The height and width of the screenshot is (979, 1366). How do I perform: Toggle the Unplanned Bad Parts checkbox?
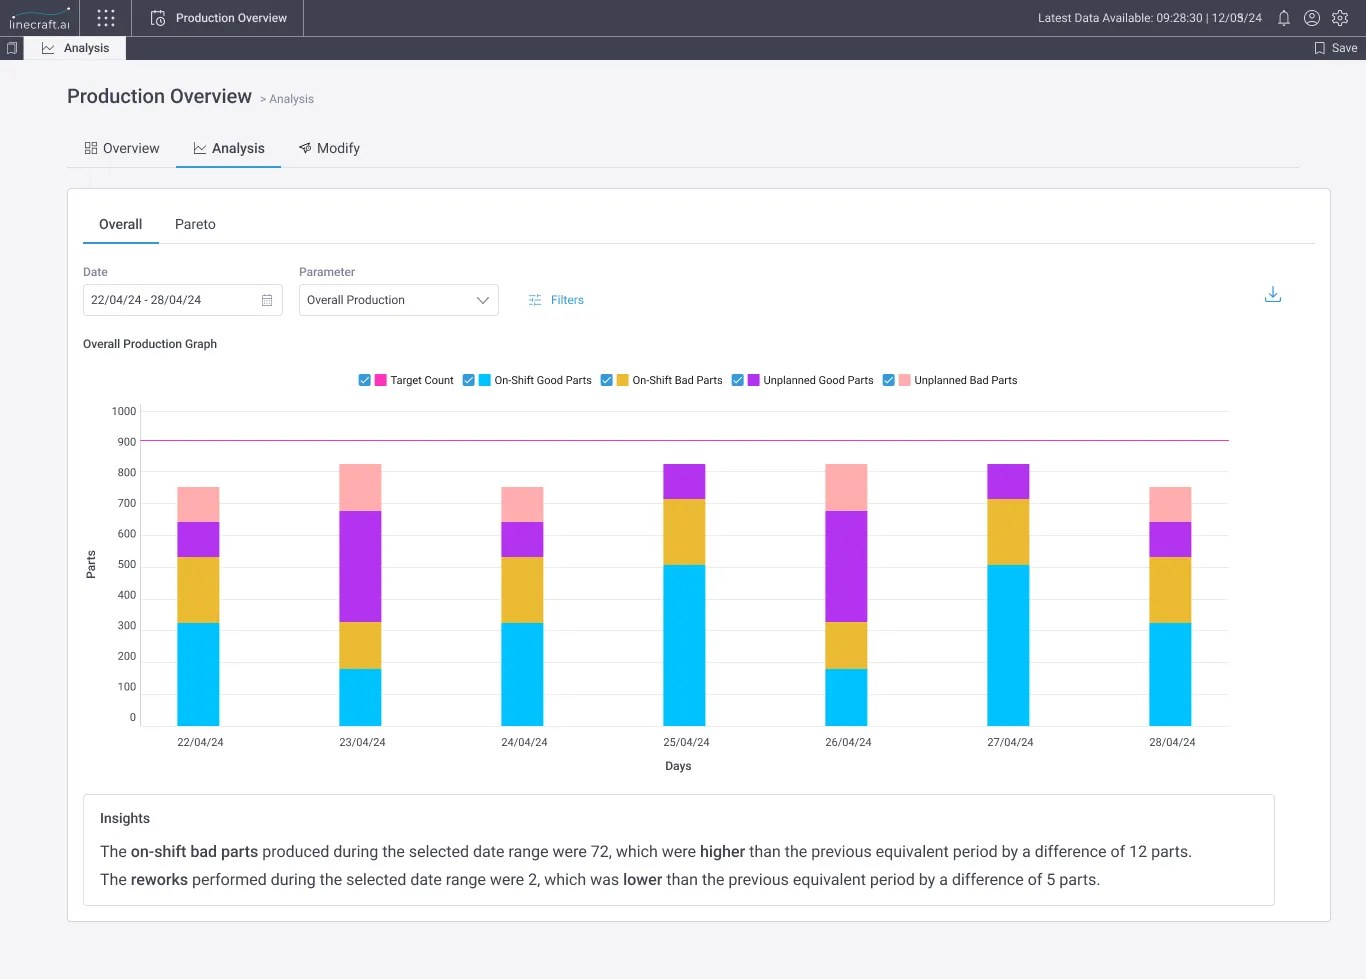click(888, 380)
